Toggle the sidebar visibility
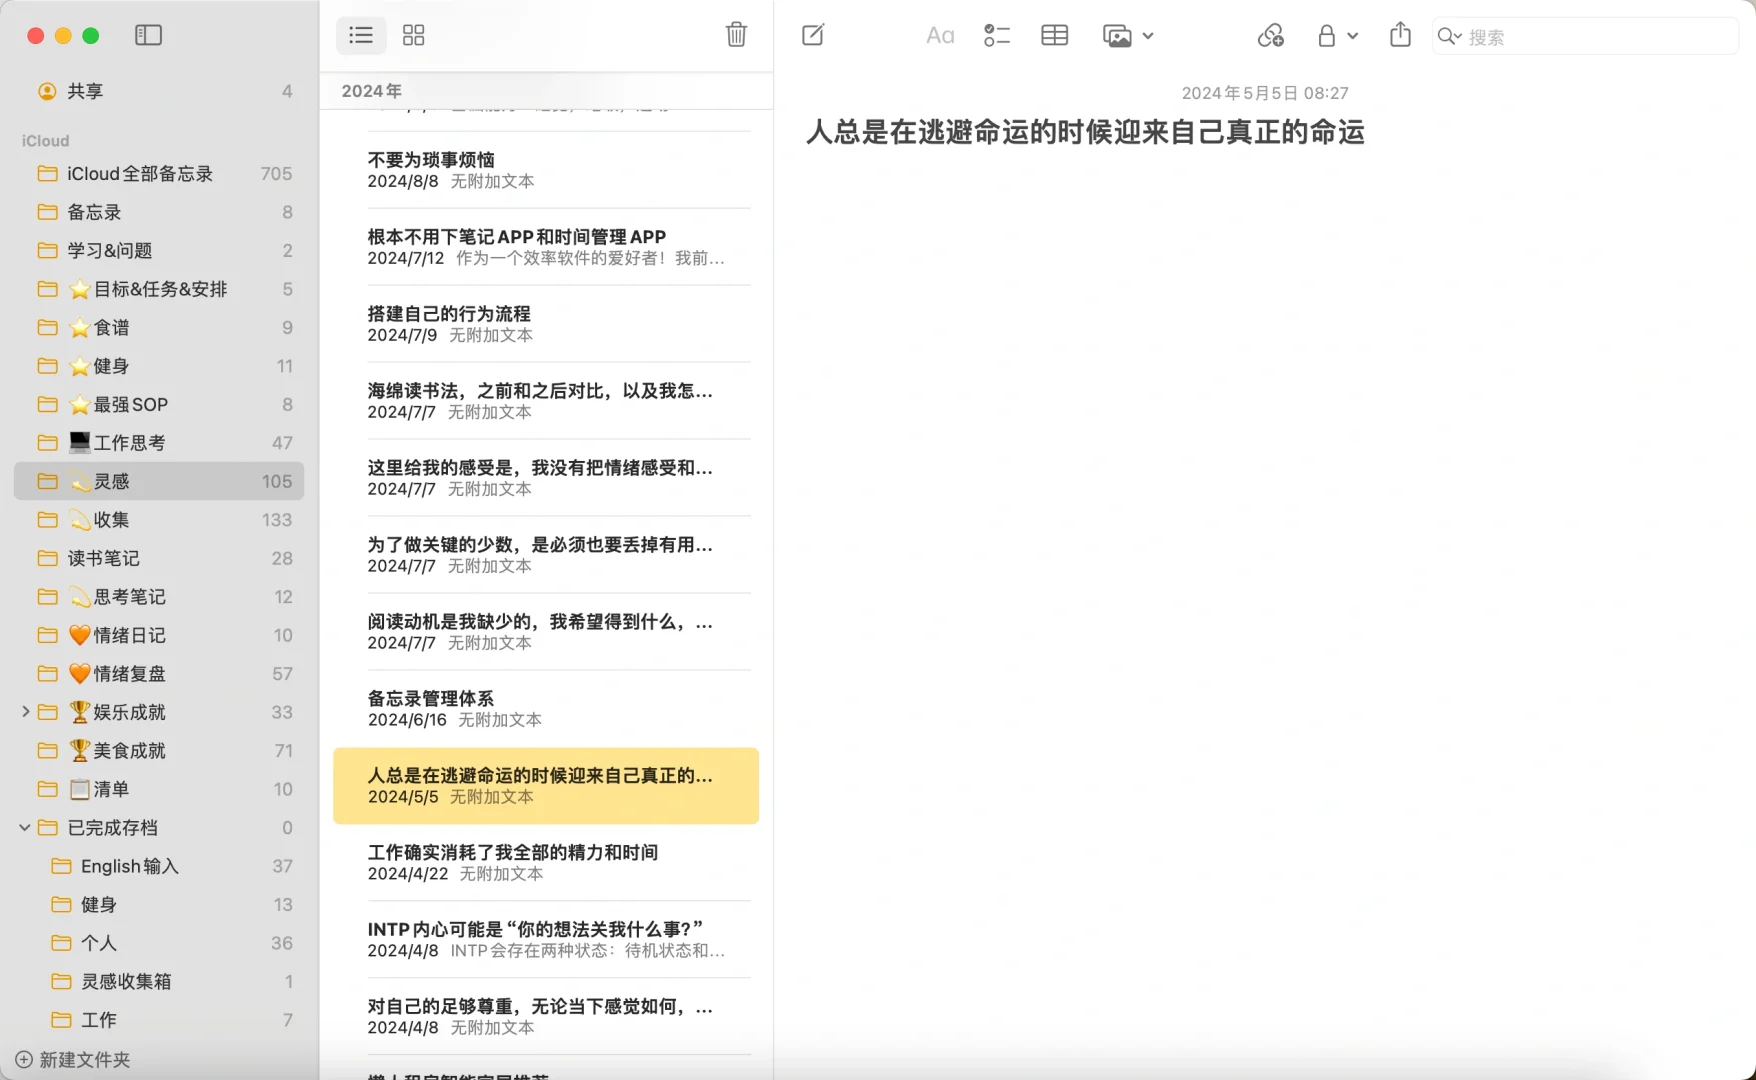1756x1080 pixels. coord(148,35)
